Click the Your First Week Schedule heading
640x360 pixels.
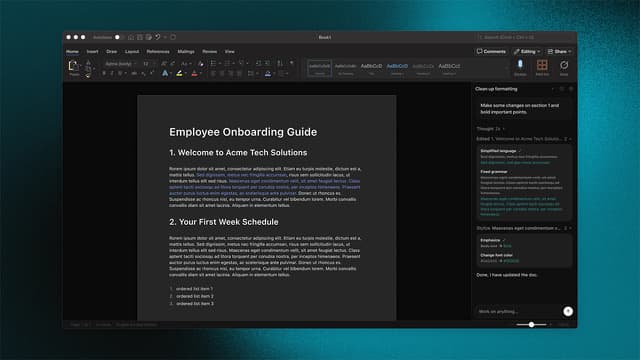(x=224, y=222)
